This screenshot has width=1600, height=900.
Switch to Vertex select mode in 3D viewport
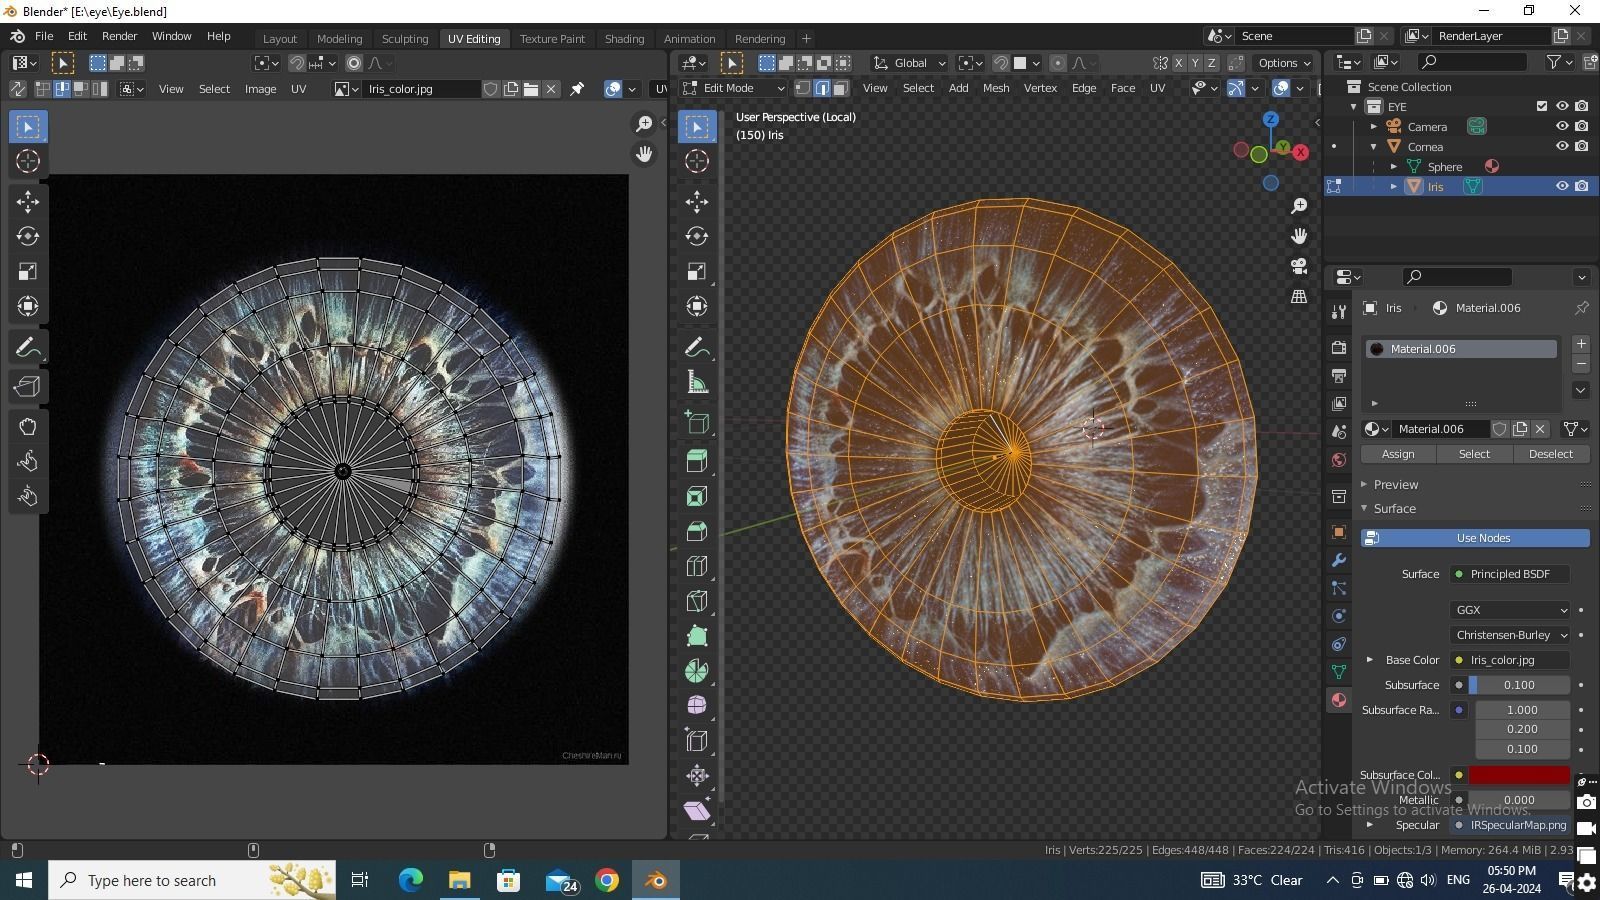[x=803, y=88]
